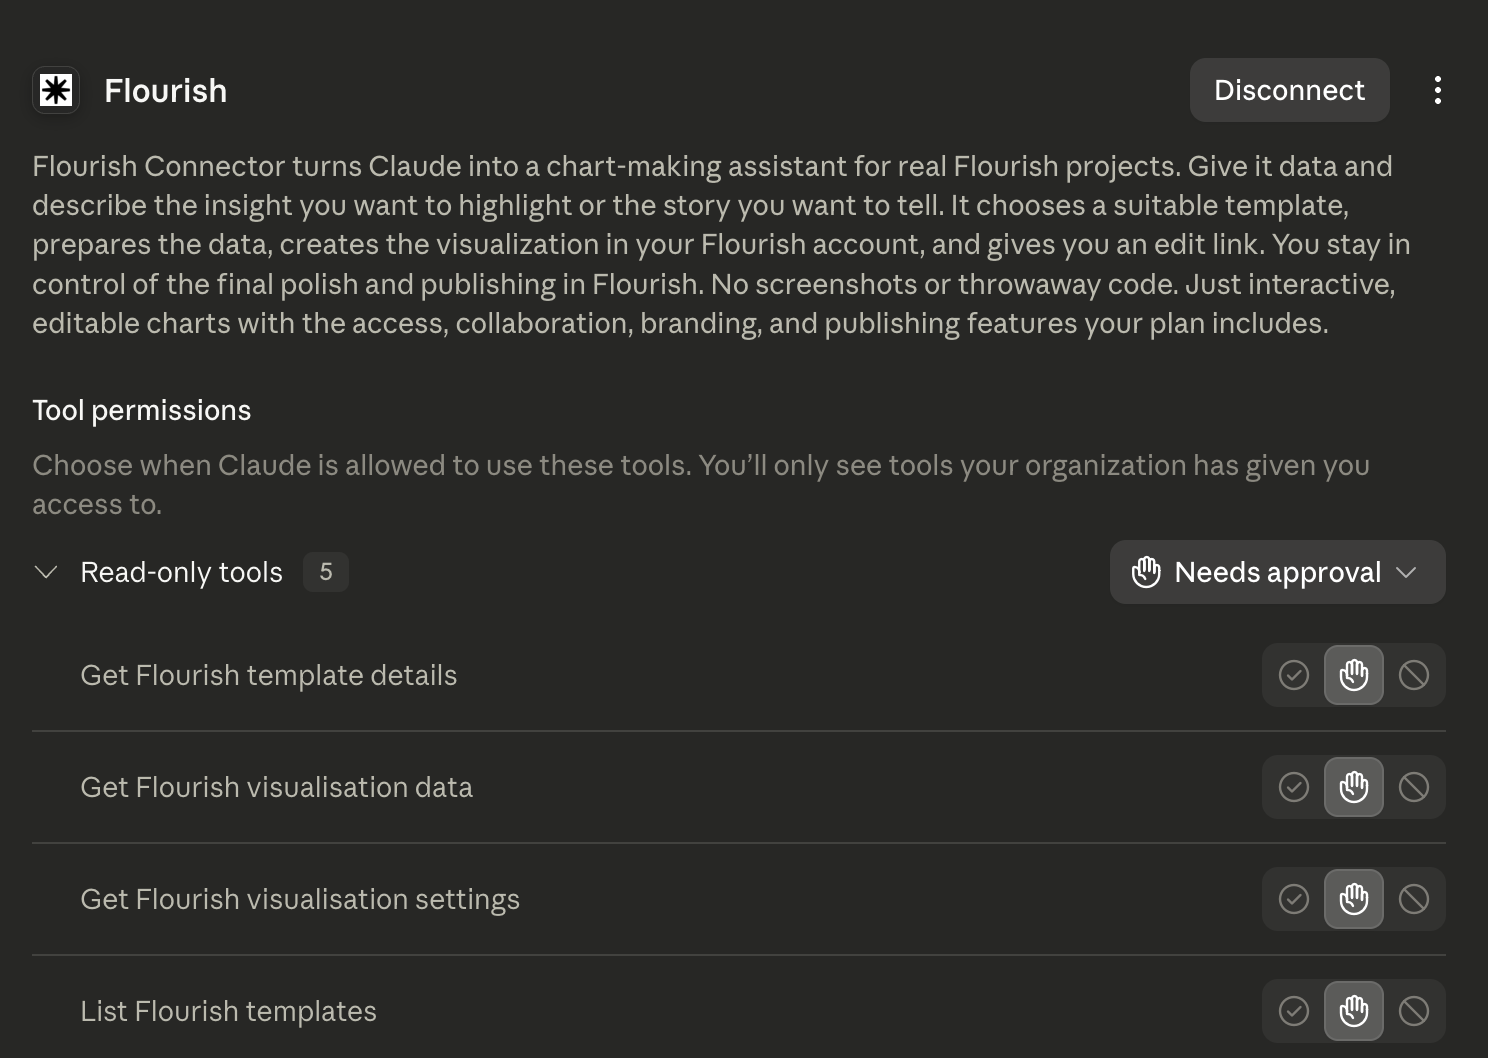Image resolution: width=1488 pixels, height=1058 pixels.
Task: Always allow Get Flourish visualisation data
Action: pyautogui.click(x=1293, y=787)
